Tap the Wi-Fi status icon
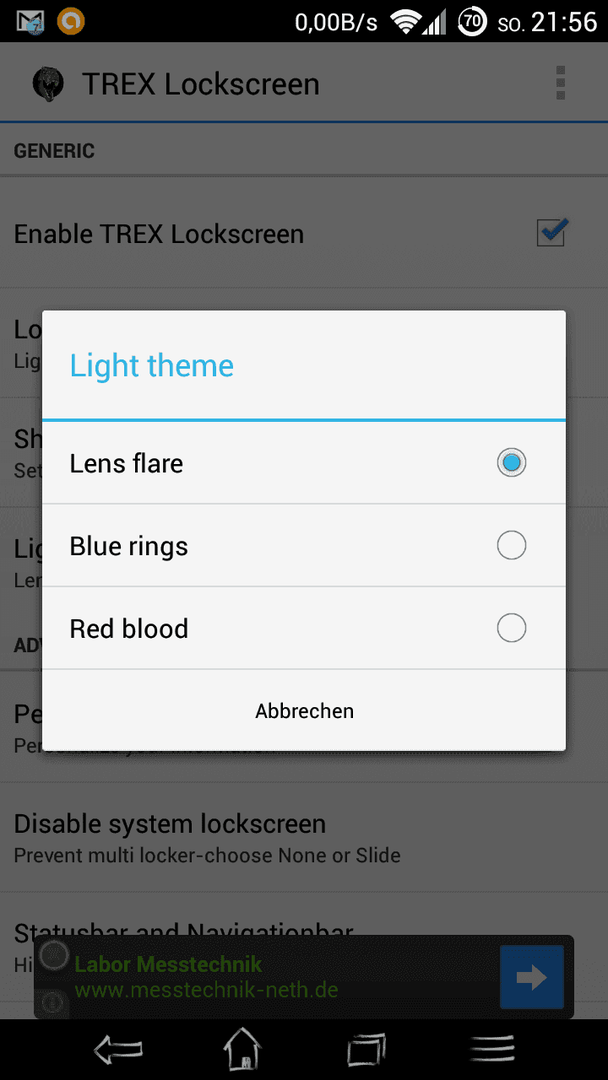The height and width of the screenshot is (1080, 608). tap(406, 23)
